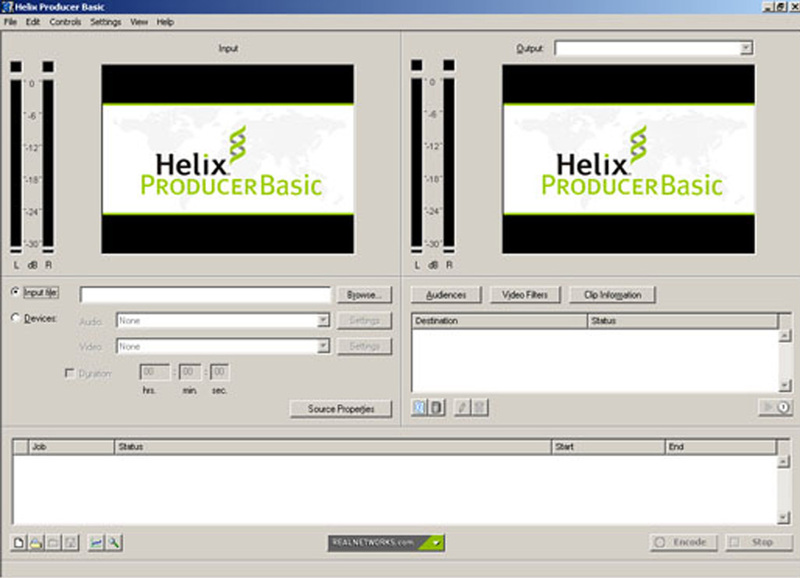
Task: Open Source Properties
Action: pos(341,409)
